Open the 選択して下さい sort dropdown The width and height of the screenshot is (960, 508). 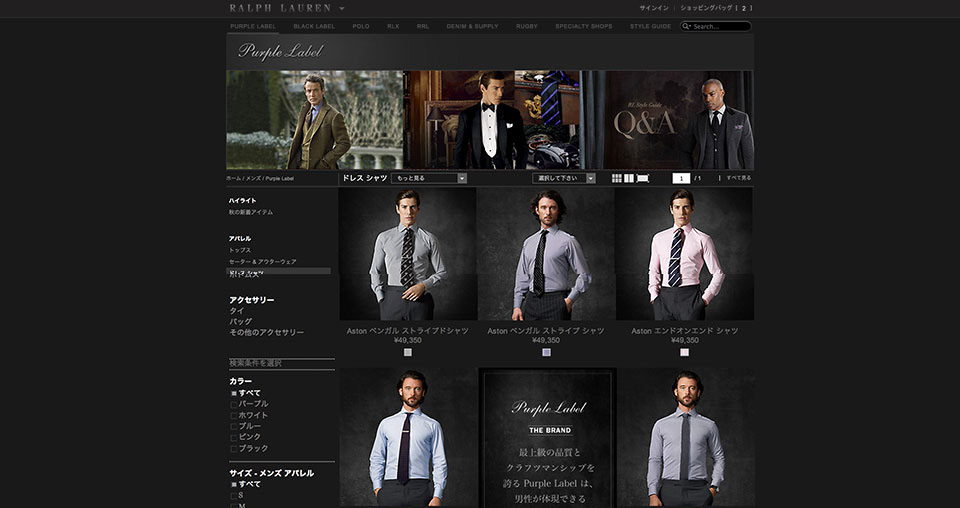coord(563,178)
